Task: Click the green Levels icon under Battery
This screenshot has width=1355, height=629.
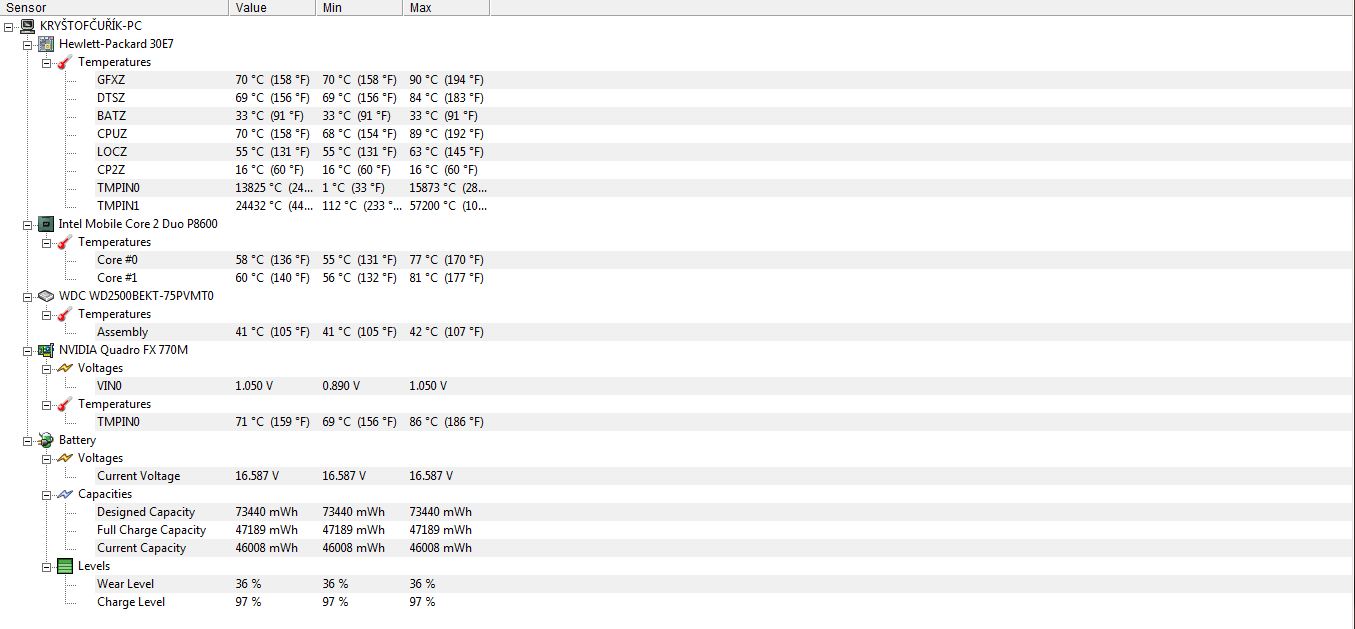Action: coord(65,566)
